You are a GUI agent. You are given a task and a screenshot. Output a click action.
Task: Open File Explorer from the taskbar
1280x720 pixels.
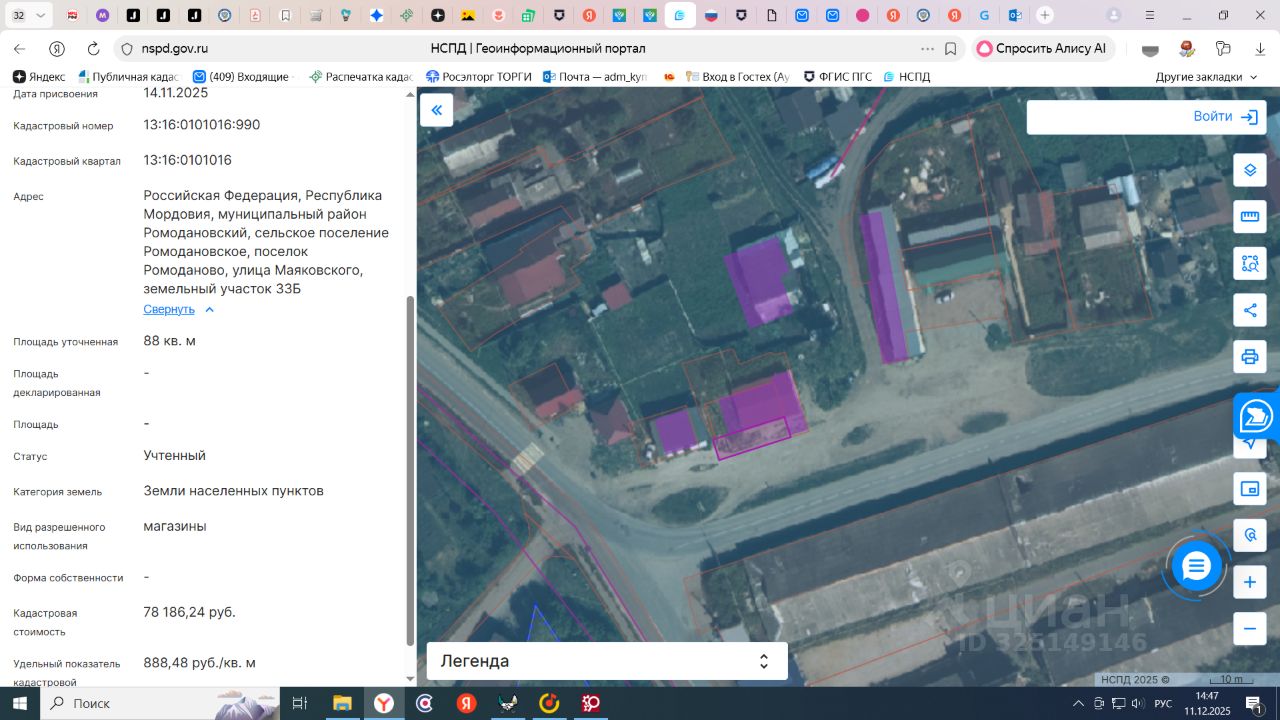pos(342,703)
